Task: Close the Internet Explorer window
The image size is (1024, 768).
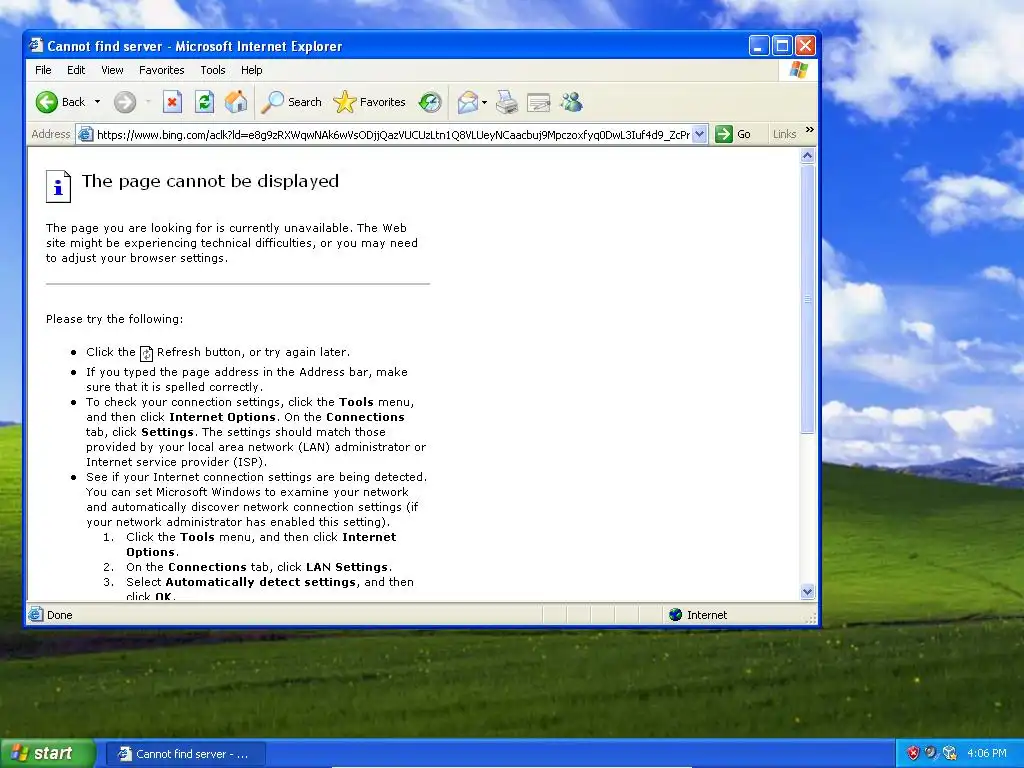Action: (x=805, y=46)
